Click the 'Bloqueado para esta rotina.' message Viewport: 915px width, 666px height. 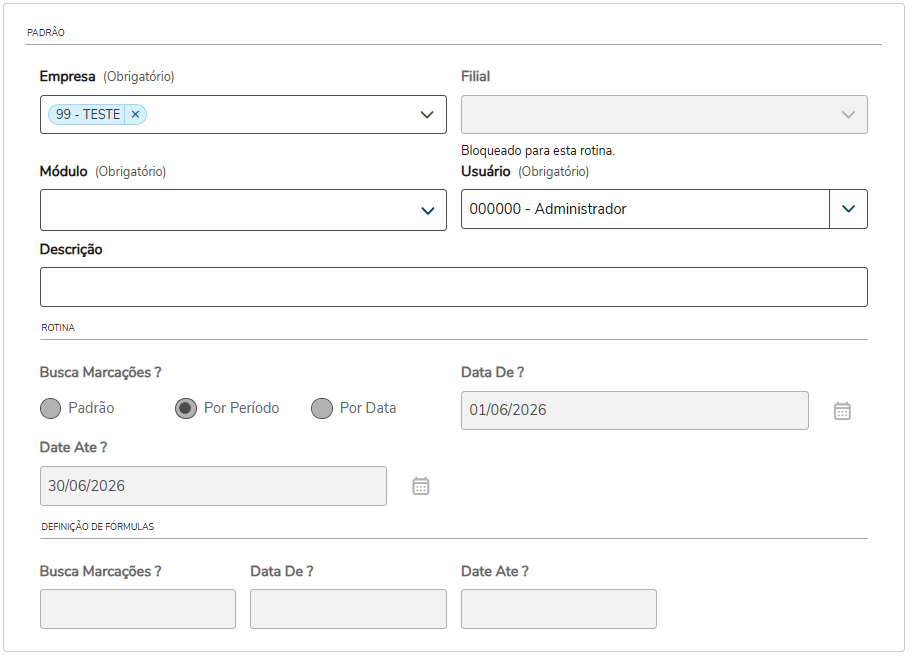pyautogui.click(x=537, y=151)
